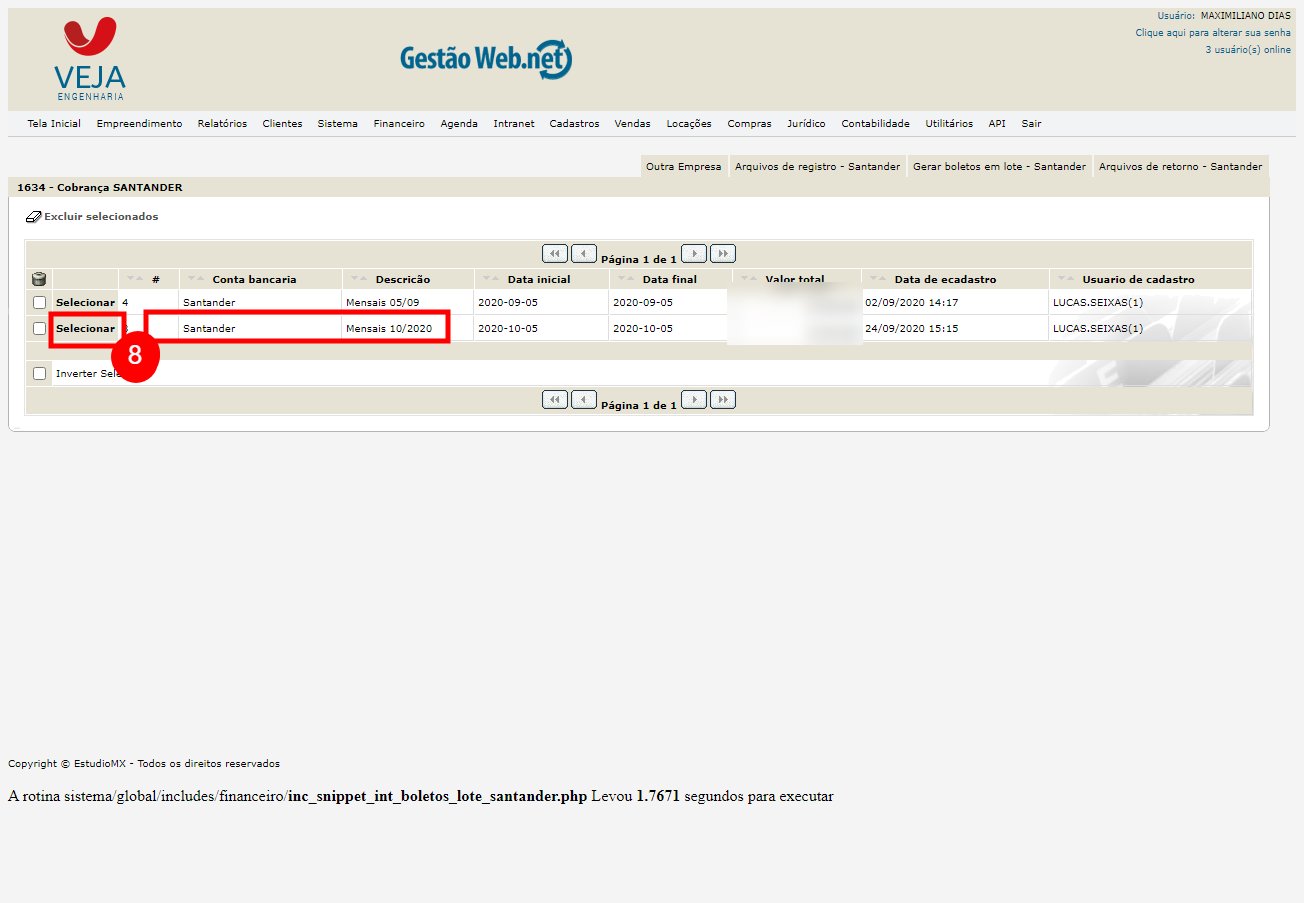The height and width of the screenshot is (903, 1304).
Task: Toggle the Inverter Seleção checkbox
Action: [x=39, y=373]
